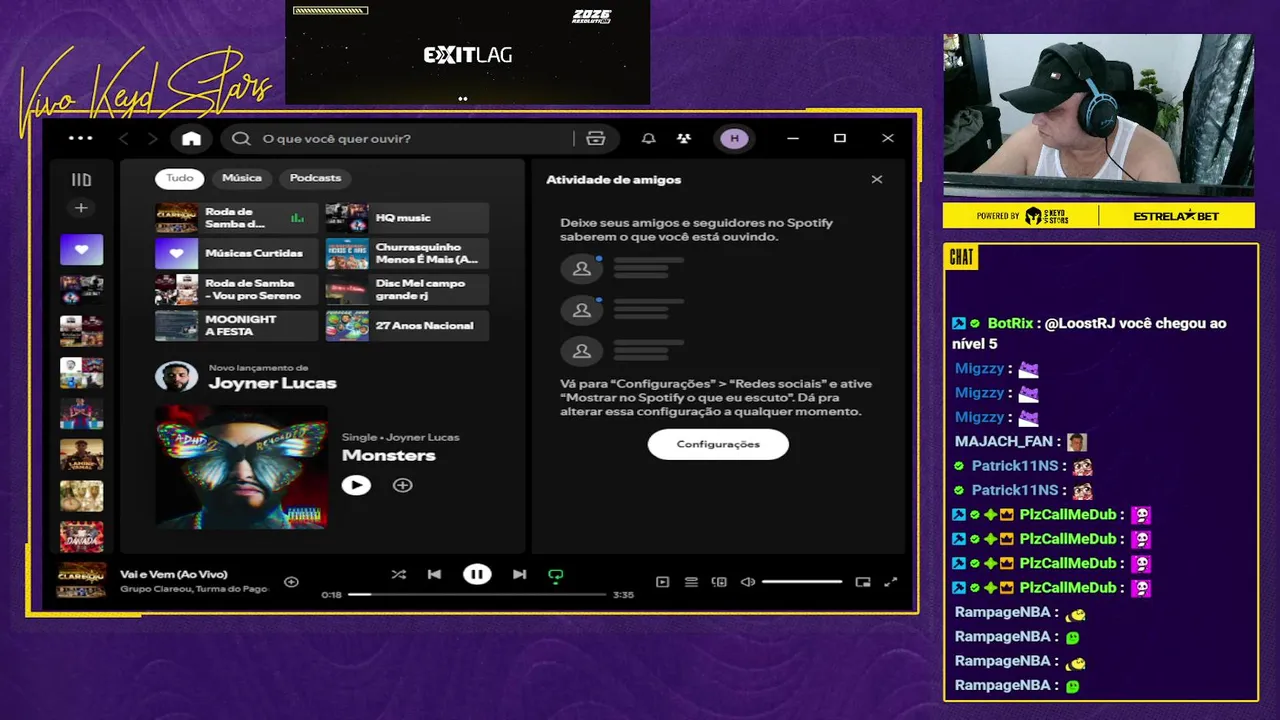The width and height of the screenshot is (1280, 720).
Task: Open the 'HQ music' tile
Action: [x=407, y=218]
